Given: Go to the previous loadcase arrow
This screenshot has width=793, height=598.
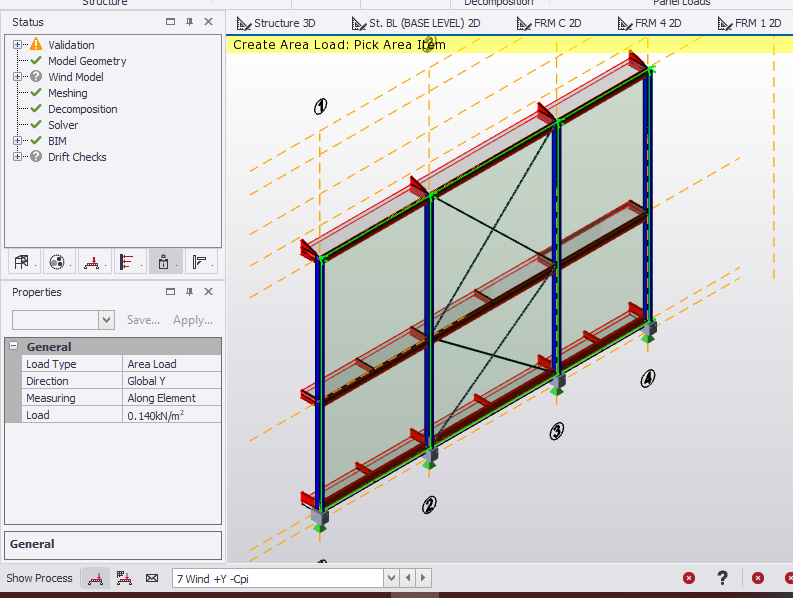Looking at the screenshot, I should pyautogui.click(x=408, y=578).
